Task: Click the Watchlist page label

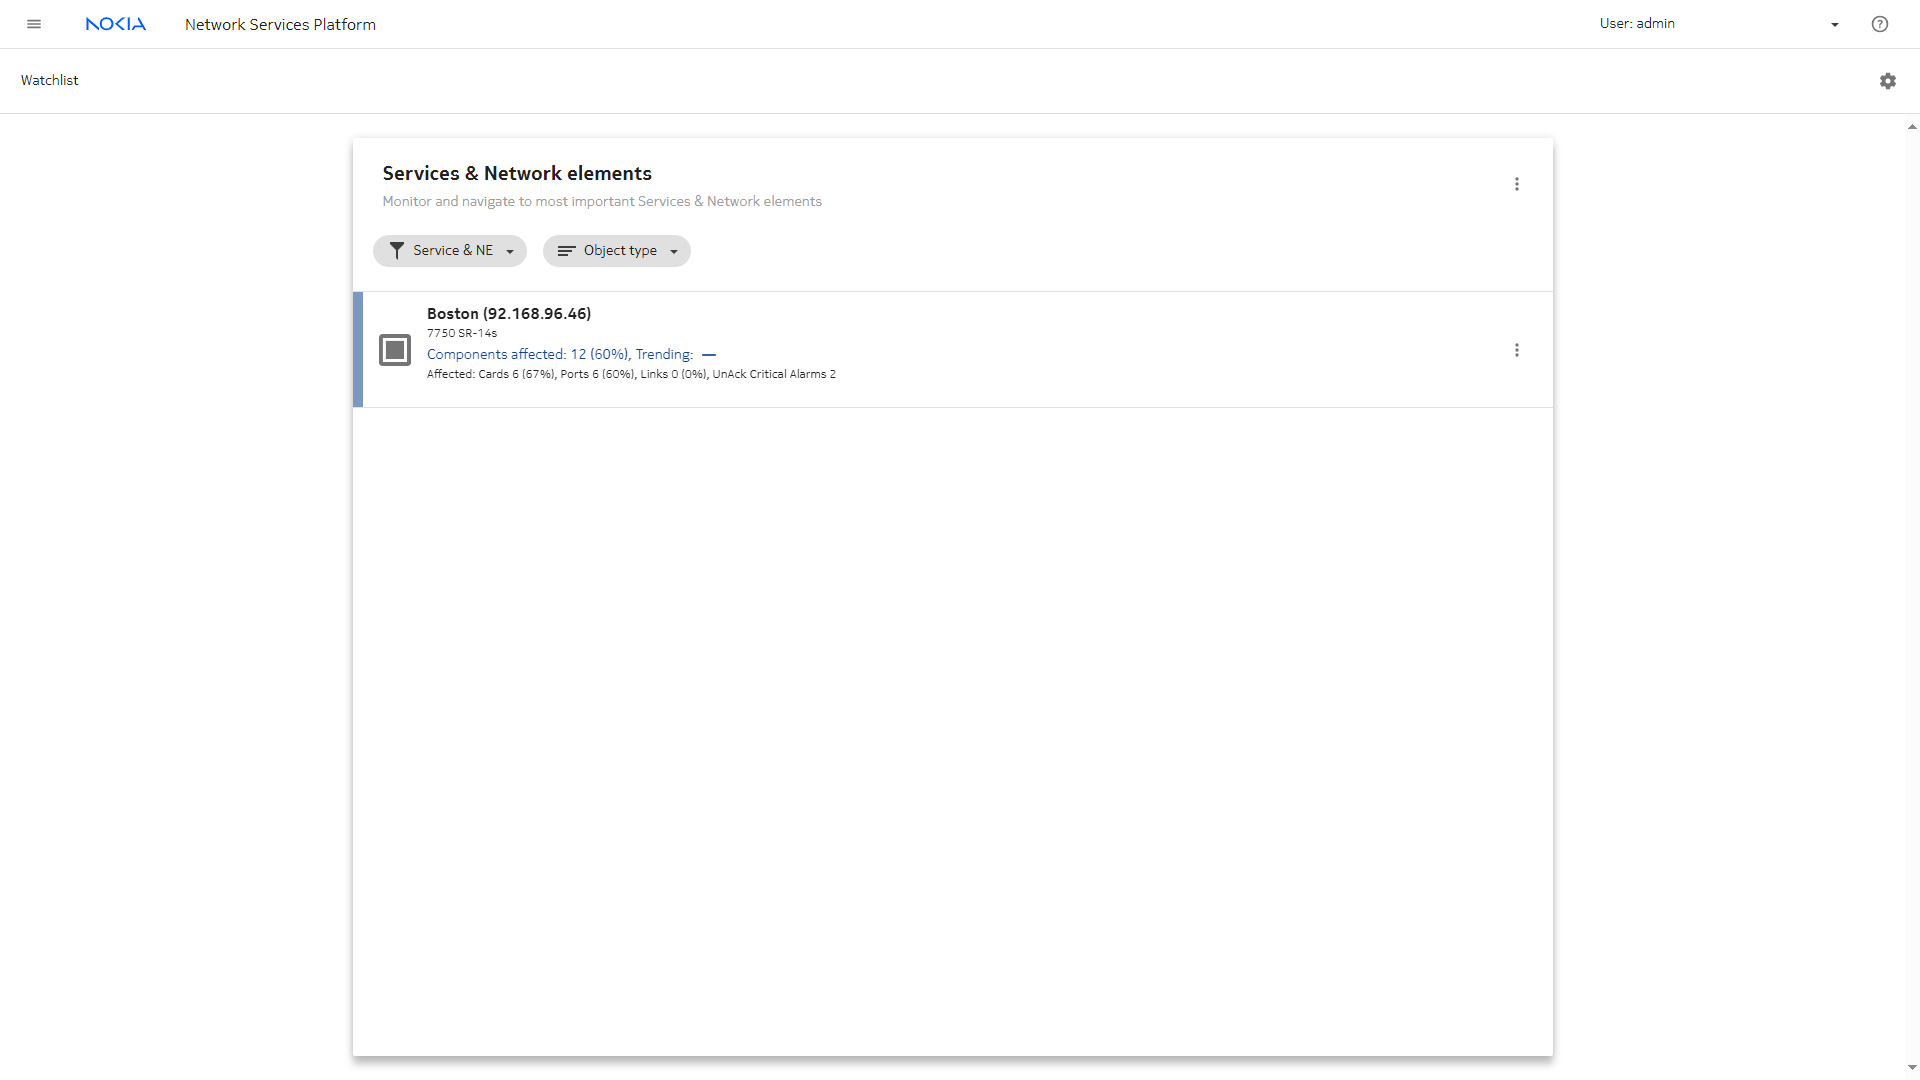Action: click(x=50, y=80)
